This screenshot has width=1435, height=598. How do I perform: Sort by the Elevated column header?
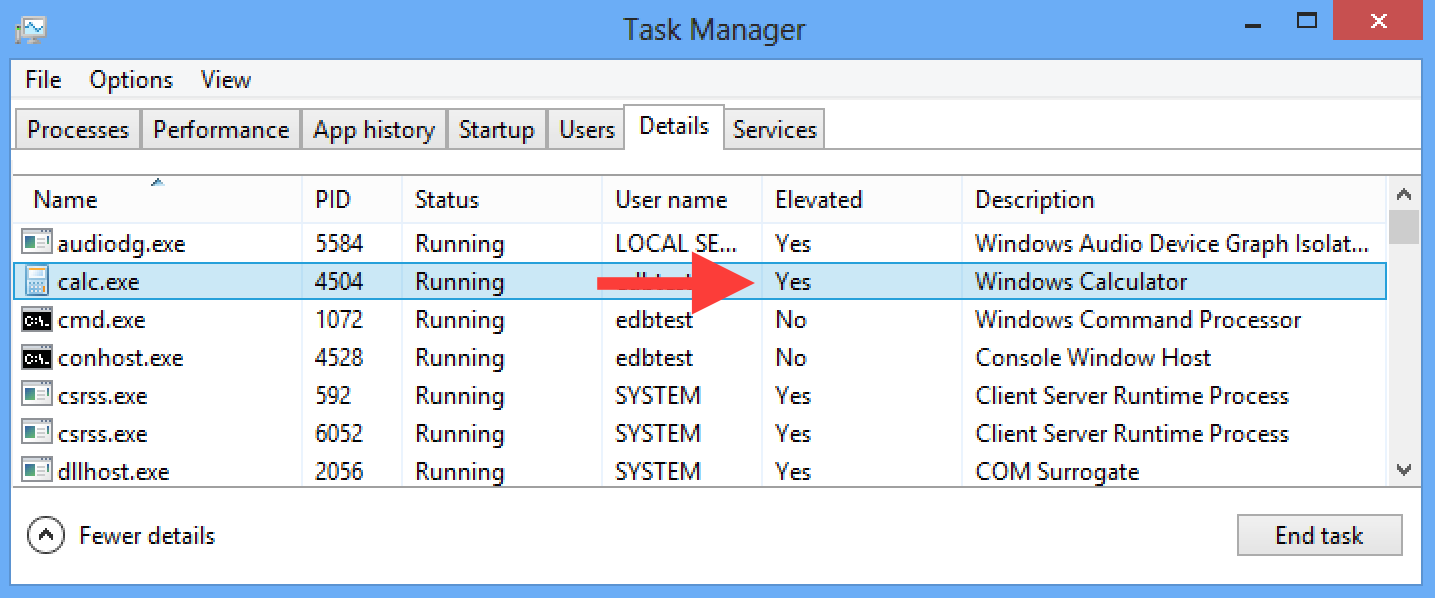818,200
